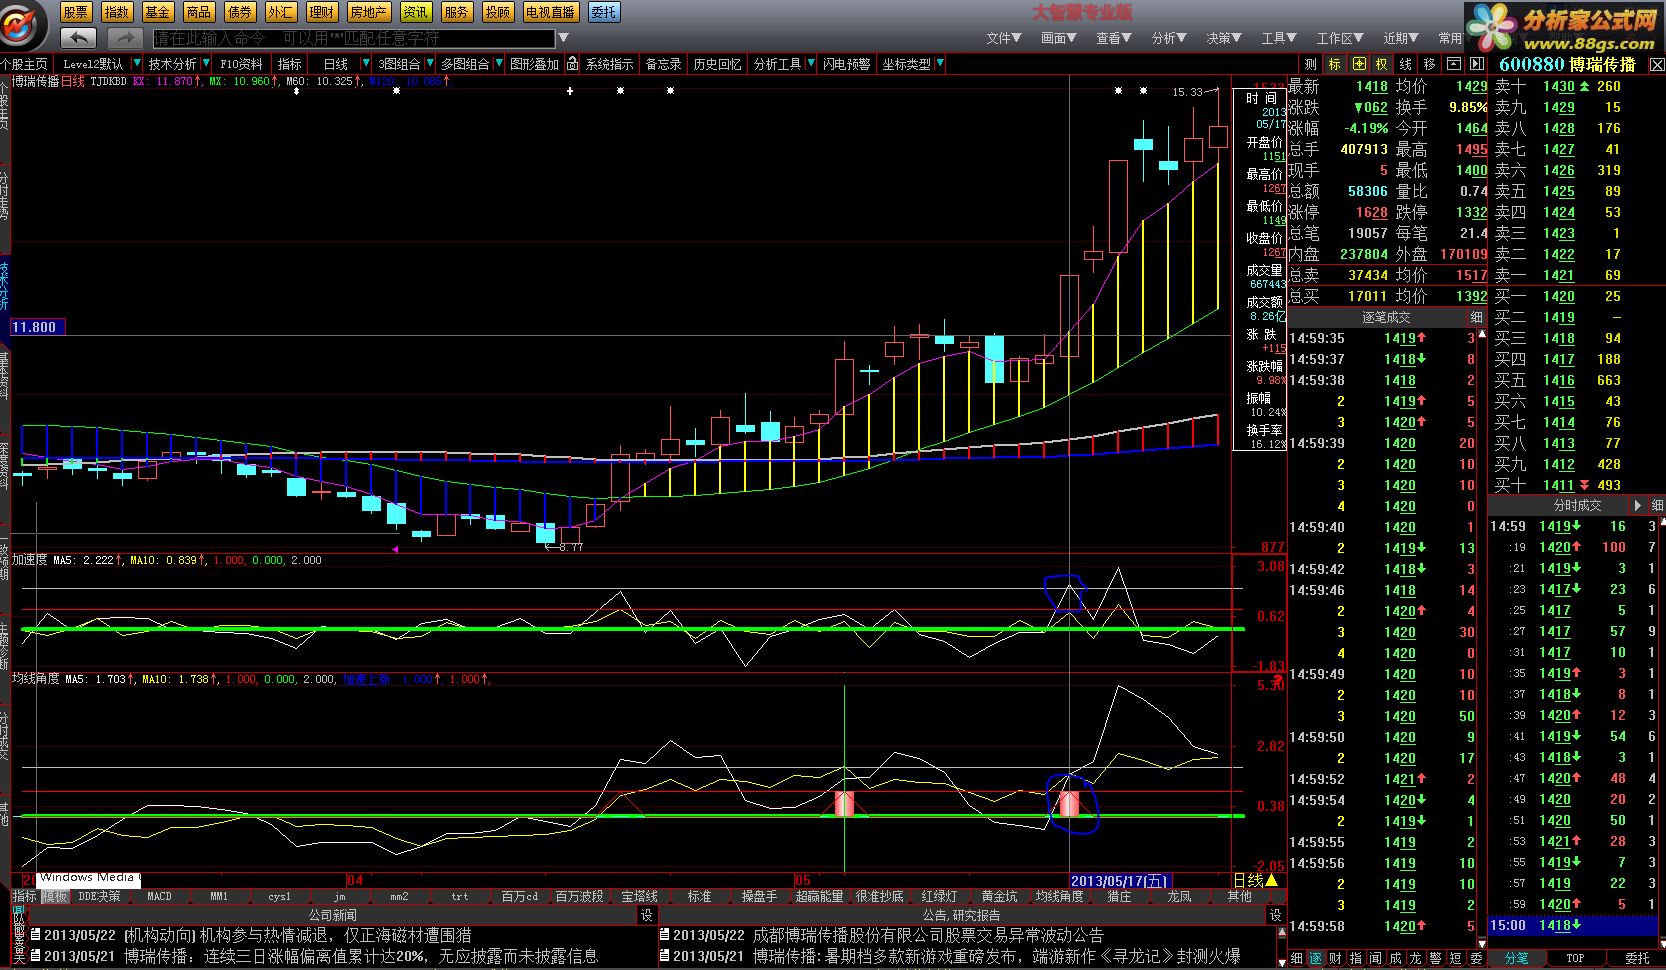Click the 细 detail button of 逐笔成交
This screenshot has height=970, width=1666.
point(1477,317)
